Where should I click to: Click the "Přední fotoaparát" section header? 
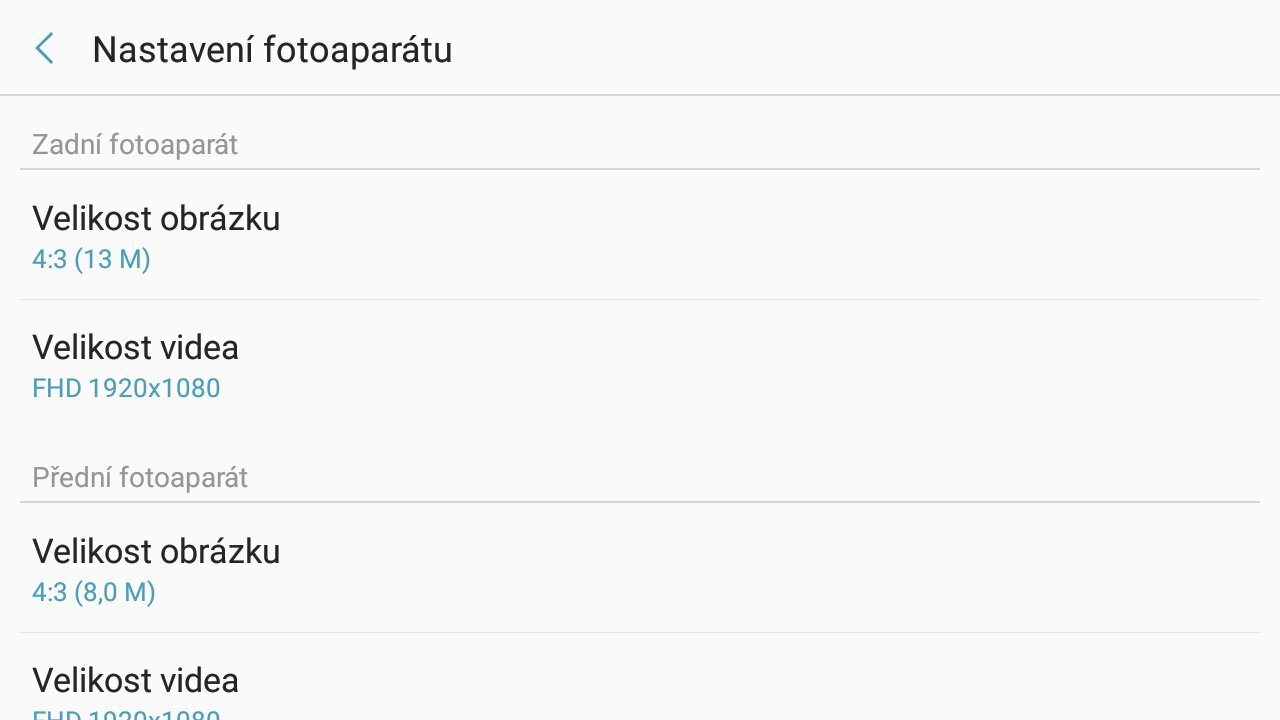click(140, 478)
